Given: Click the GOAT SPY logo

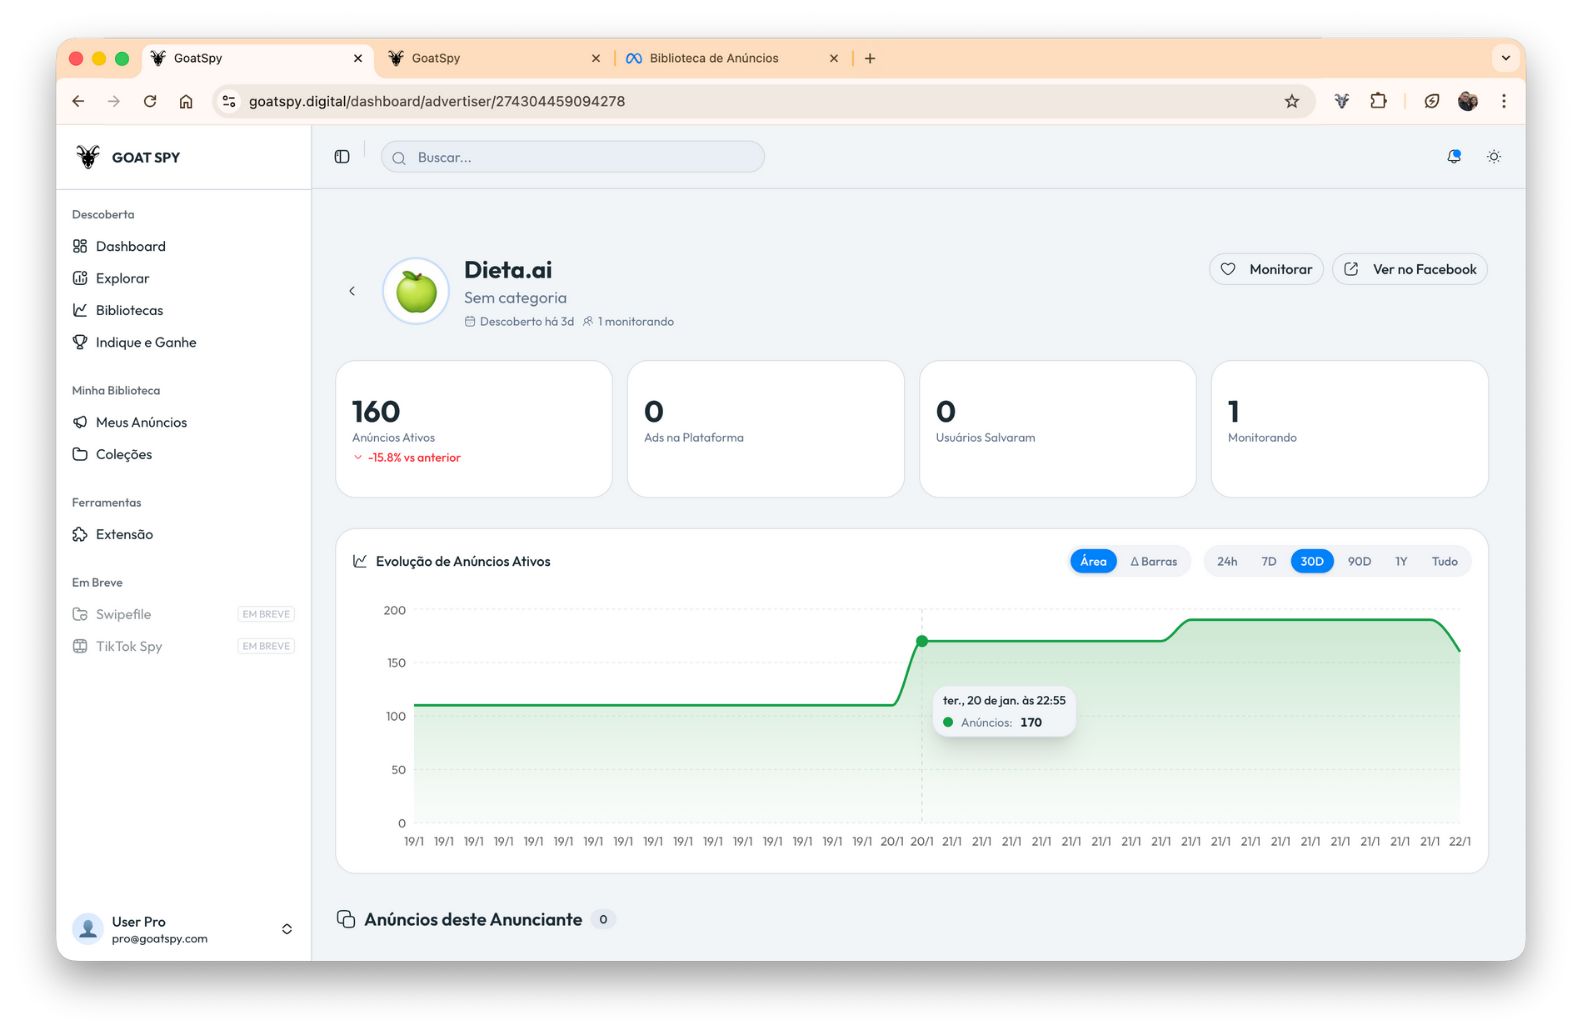Looking at the screenshot, I should pos(128,157).
